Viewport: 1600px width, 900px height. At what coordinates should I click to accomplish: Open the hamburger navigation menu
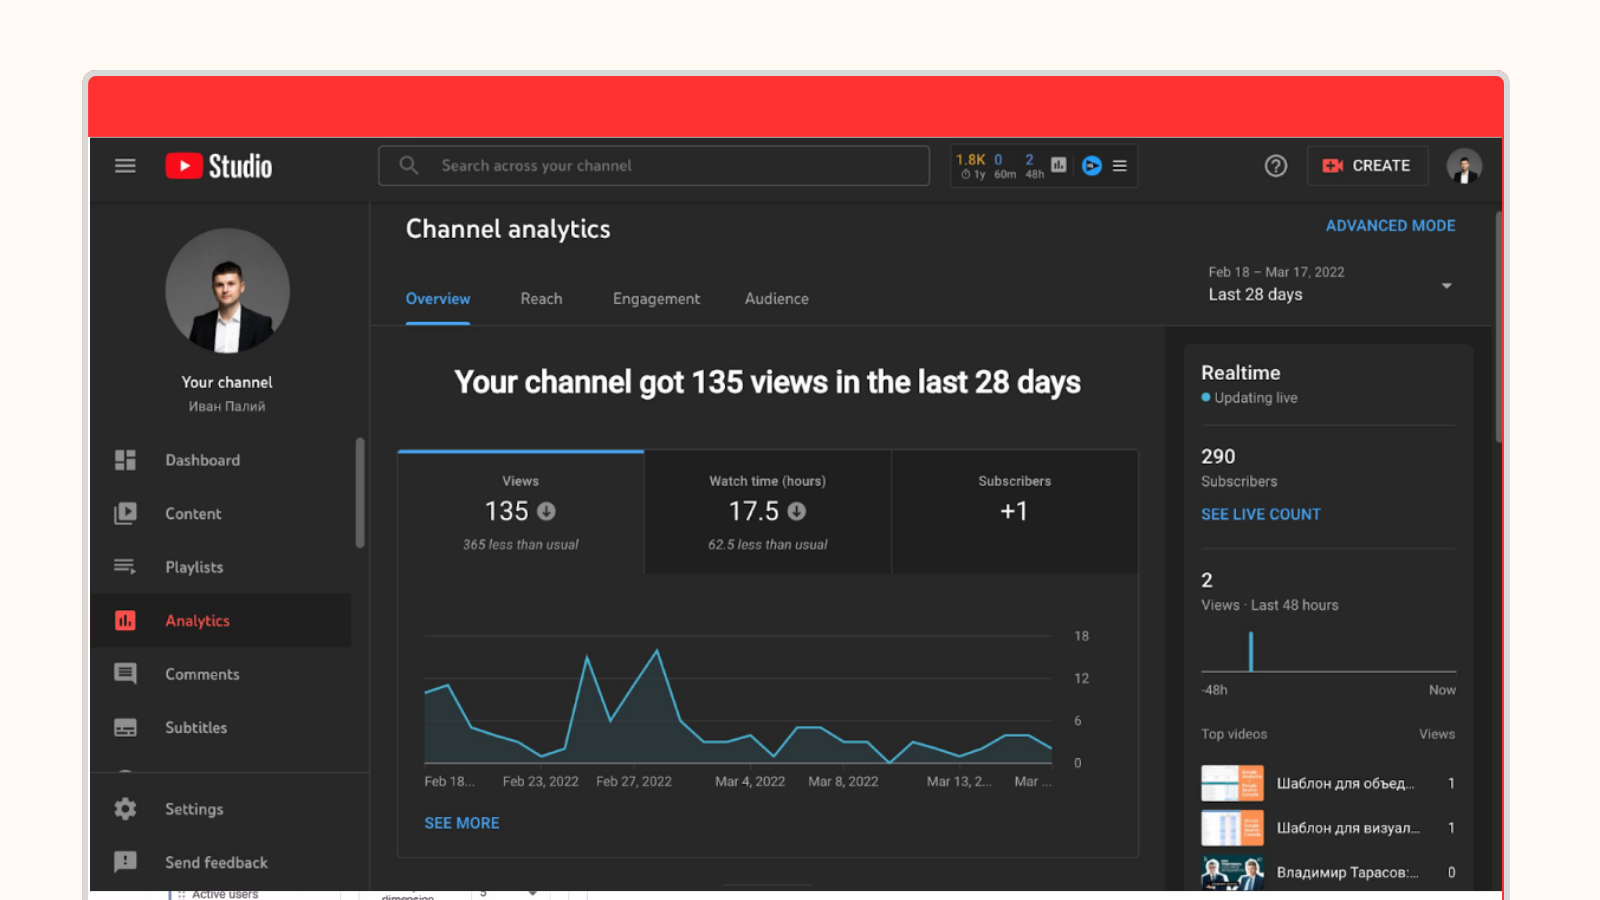tap(125, 165)
